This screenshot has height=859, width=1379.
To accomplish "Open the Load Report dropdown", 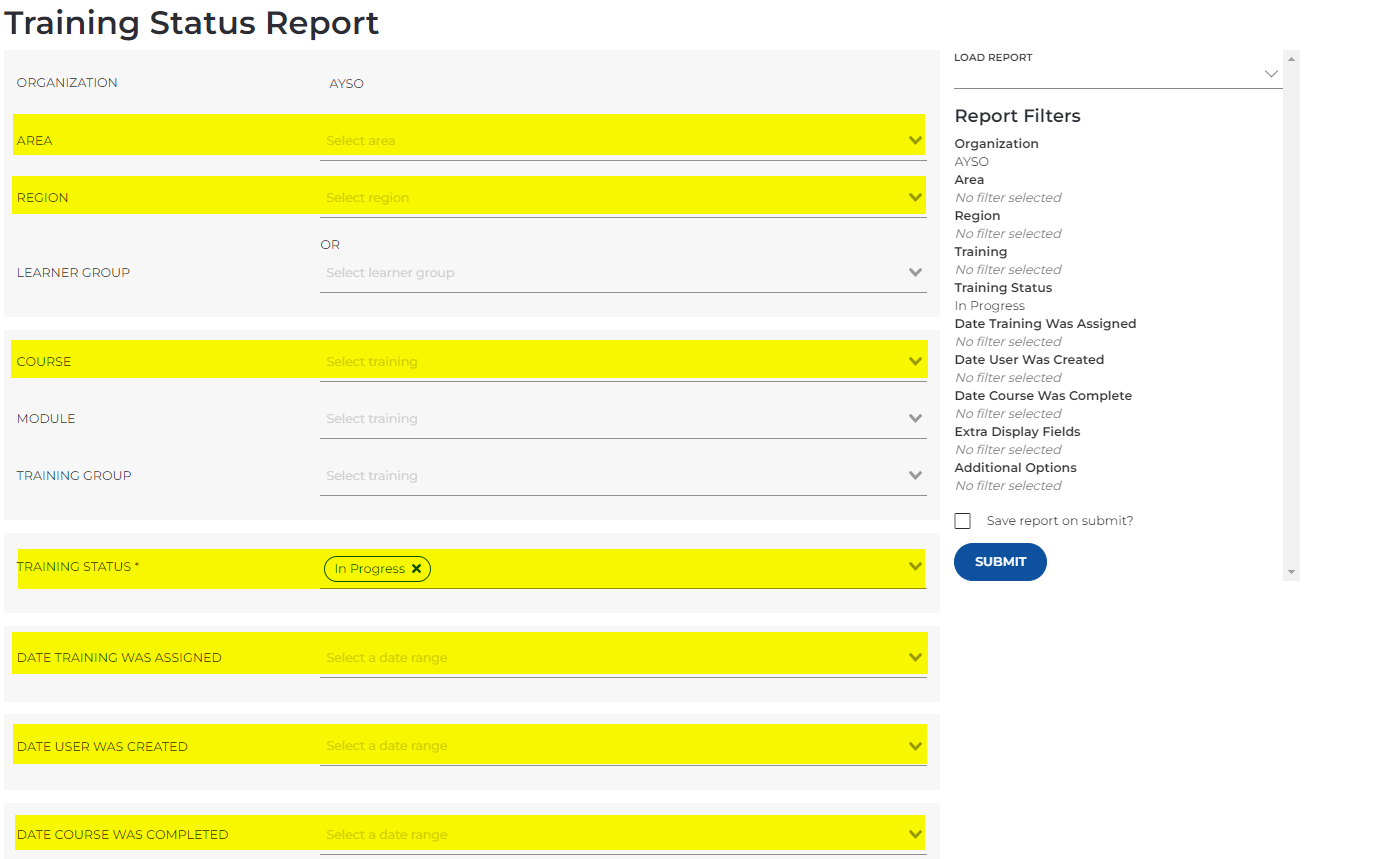I will 1117,74.
